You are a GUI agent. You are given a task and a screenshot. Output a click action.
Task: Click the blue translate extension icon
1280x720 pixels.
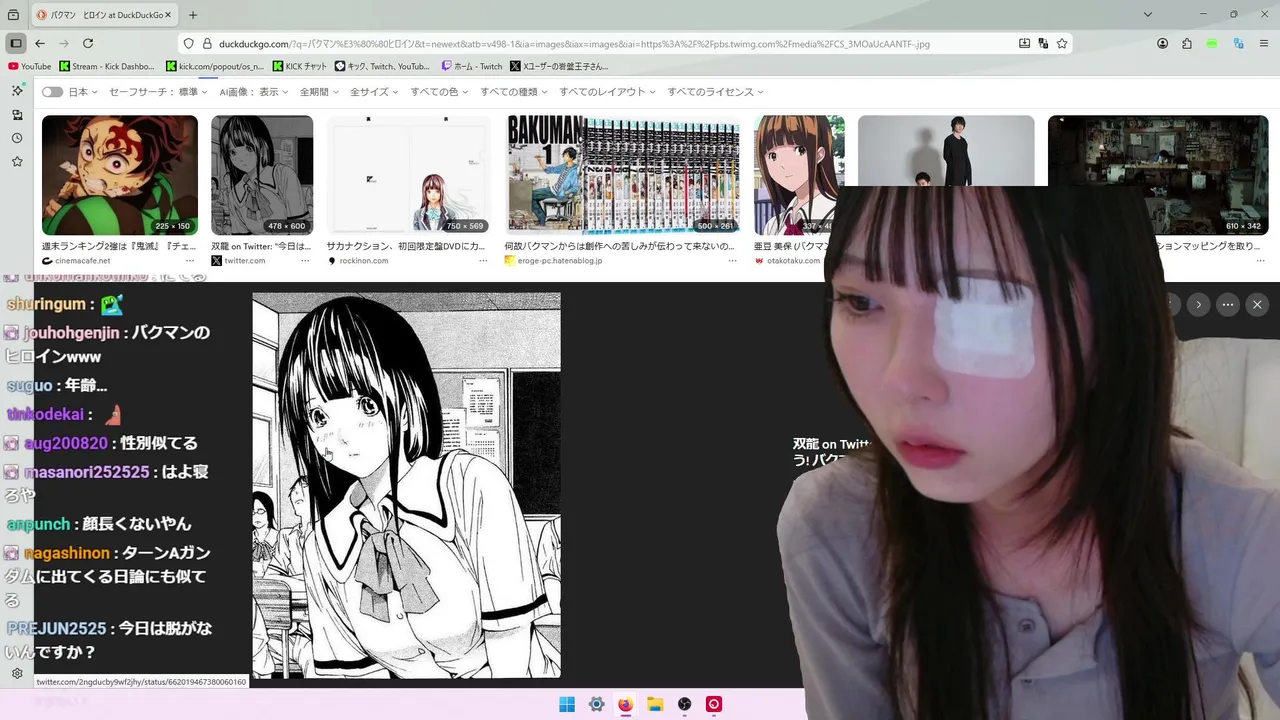(1238, 44)
